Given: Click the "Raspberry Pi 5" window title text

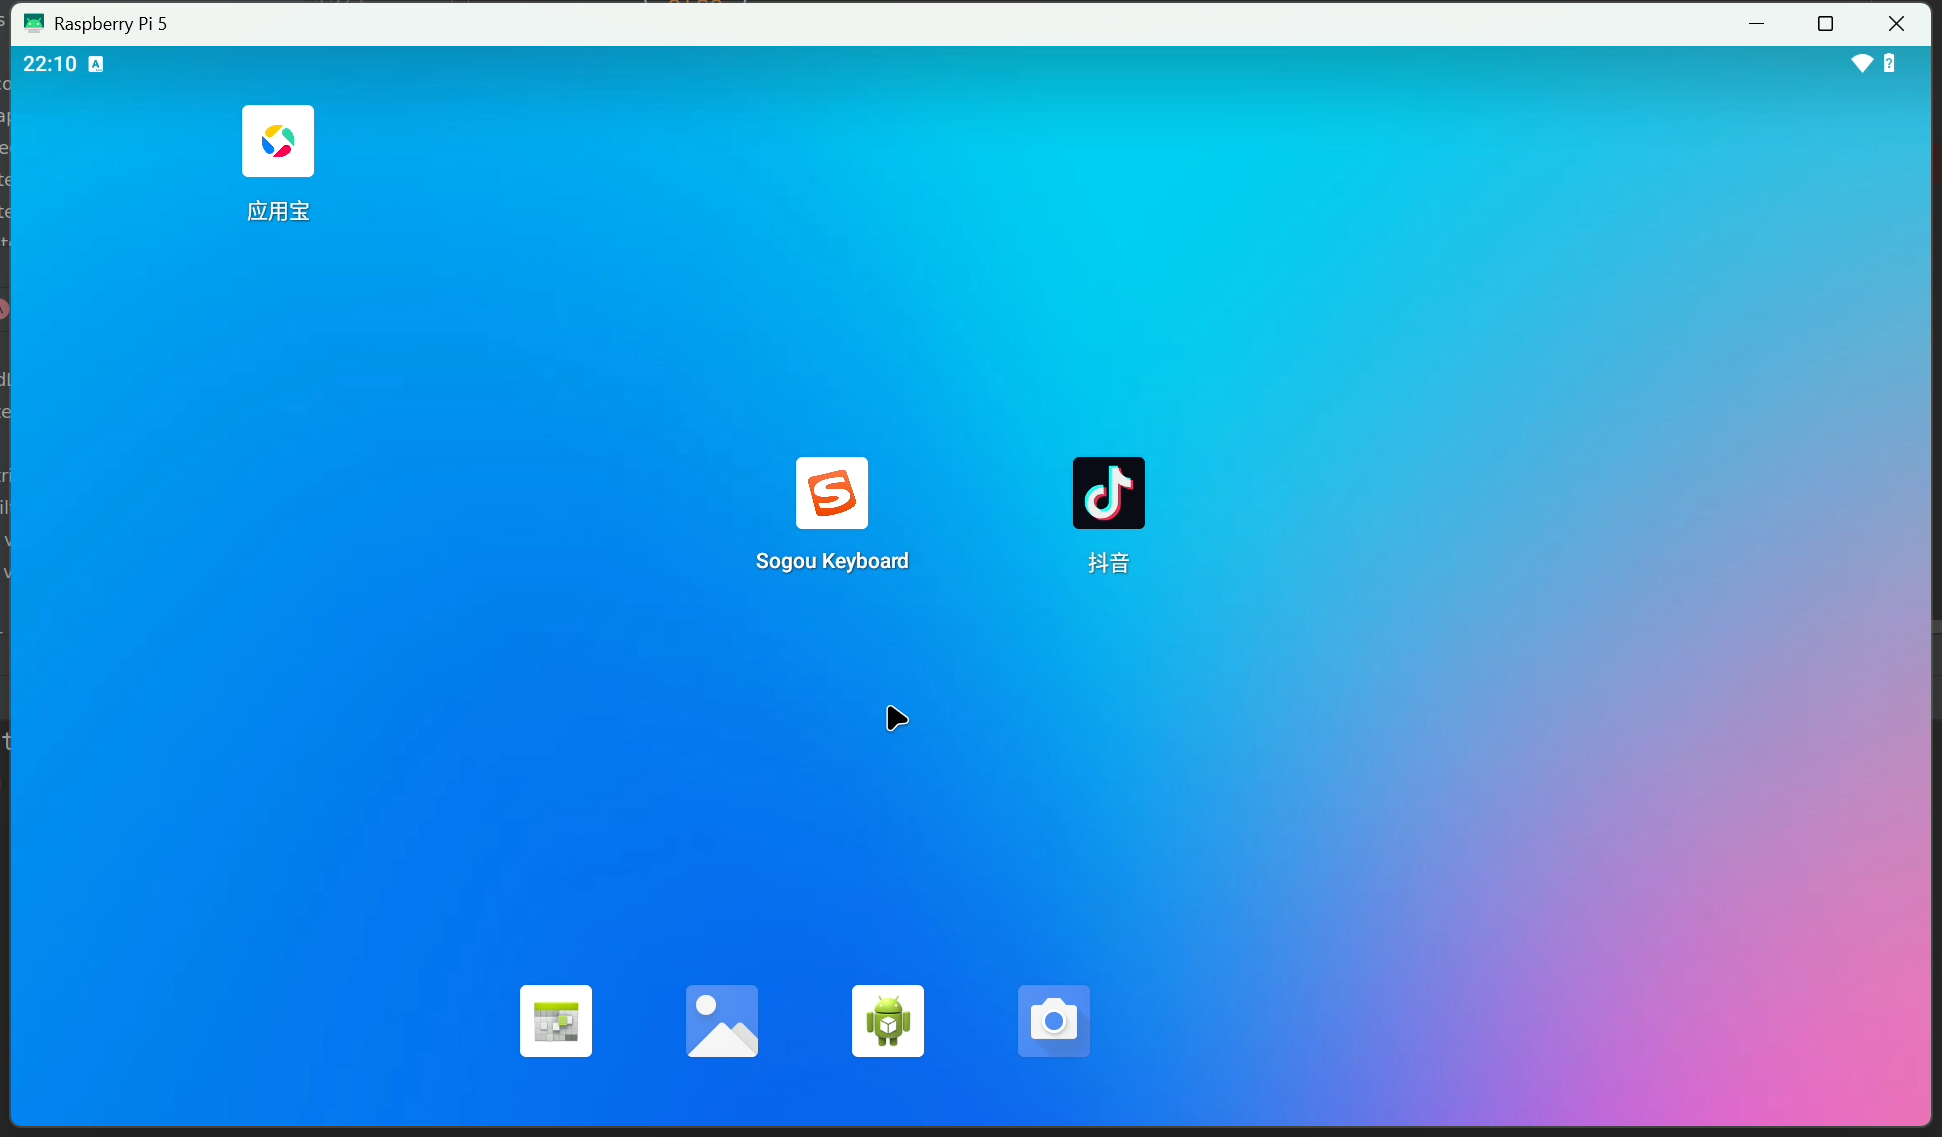Looking at the screenshot, I should pos(110,23).
